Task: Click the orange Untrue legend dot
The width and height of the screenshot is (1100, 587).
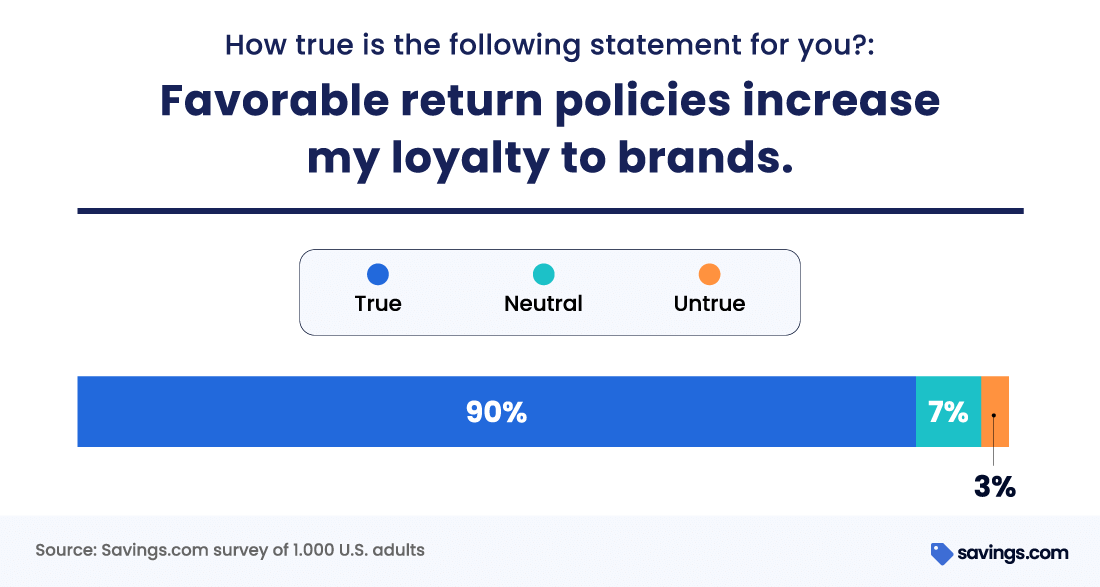Action: click(x=709, y=274)
